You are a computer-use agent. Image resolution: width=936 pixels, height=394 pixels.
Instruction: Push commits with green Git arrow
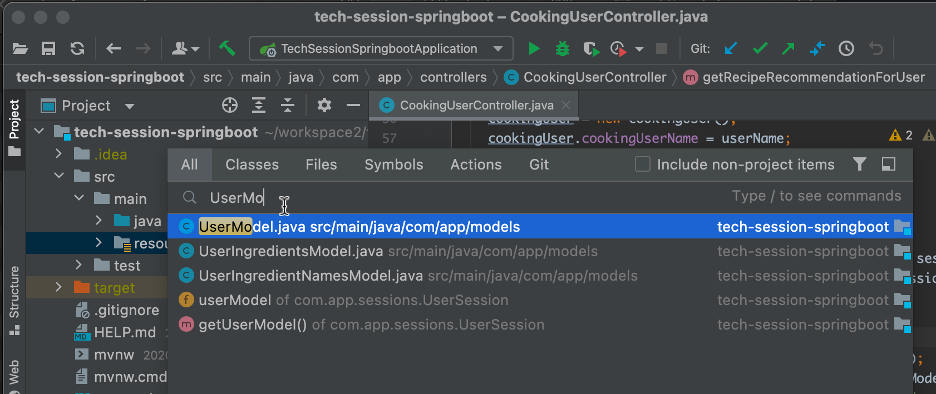tap(788, 49)
